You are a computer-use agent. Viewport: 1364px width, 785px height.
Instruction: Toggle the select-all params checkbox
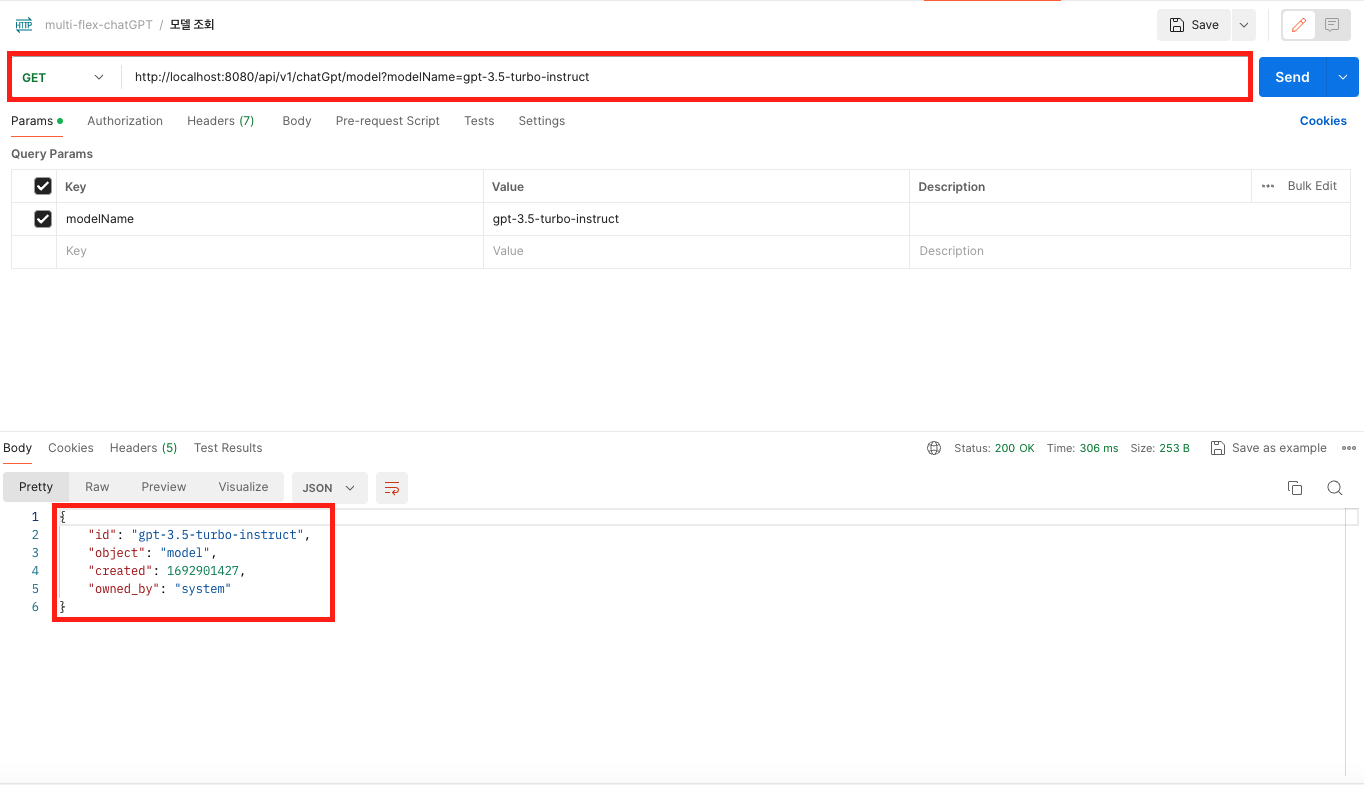point(43,186)
